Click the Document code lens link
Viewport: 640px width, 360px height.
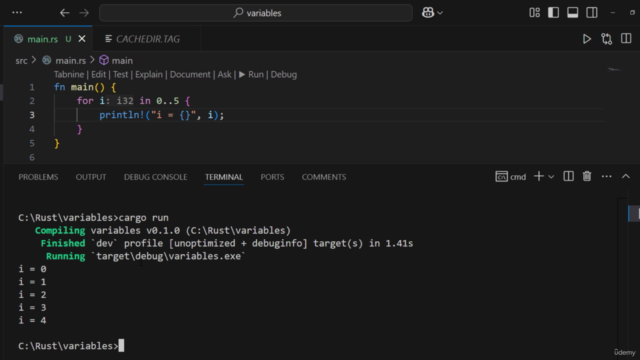190,75
